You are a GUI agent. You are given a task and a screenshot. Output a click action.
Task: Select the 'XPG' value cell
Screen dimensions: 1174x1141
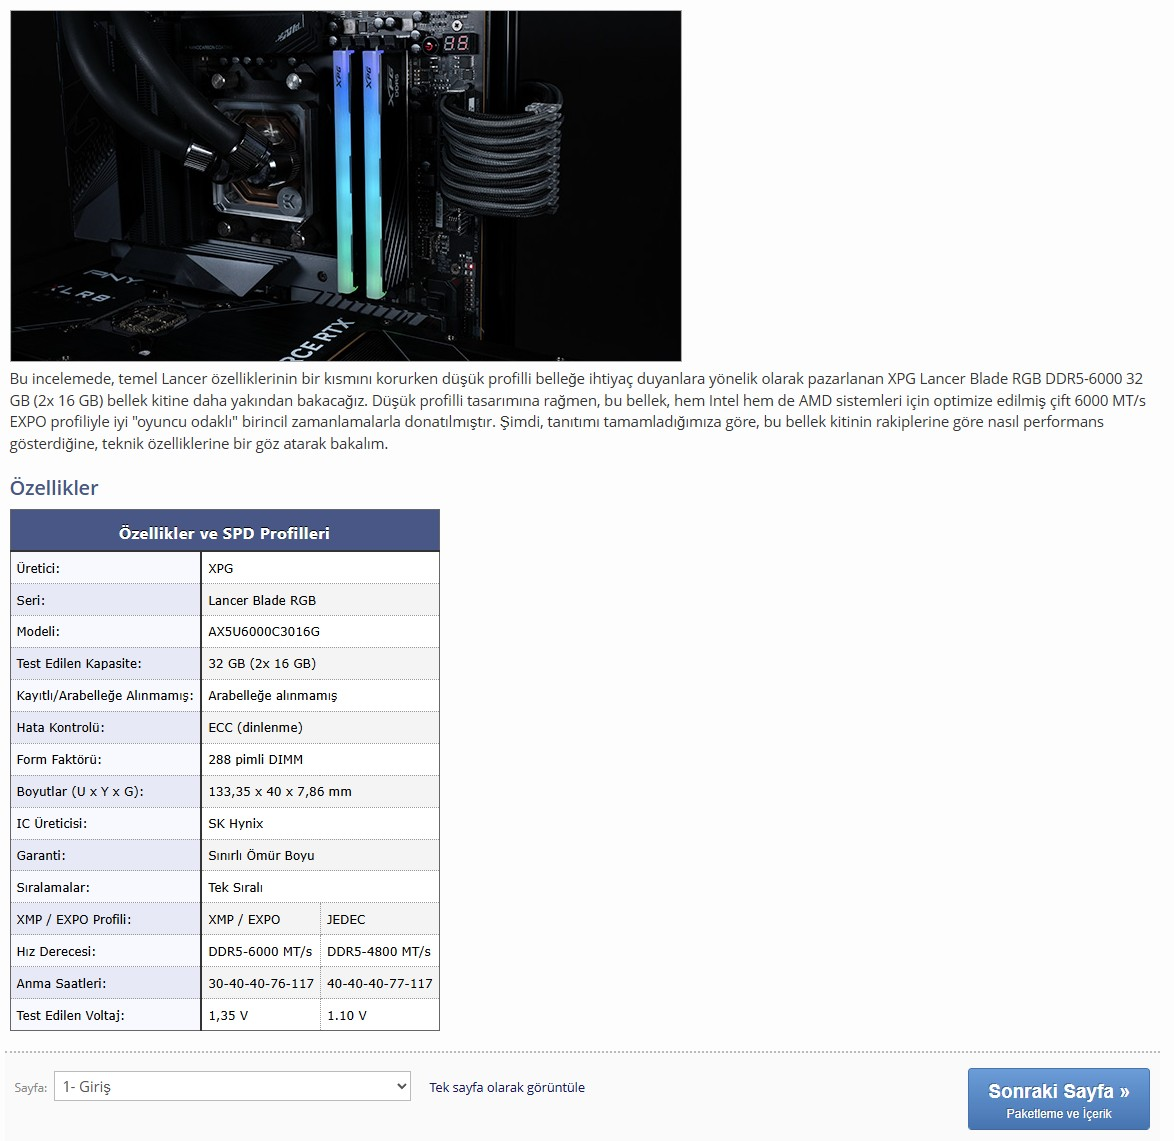point(320,568)
